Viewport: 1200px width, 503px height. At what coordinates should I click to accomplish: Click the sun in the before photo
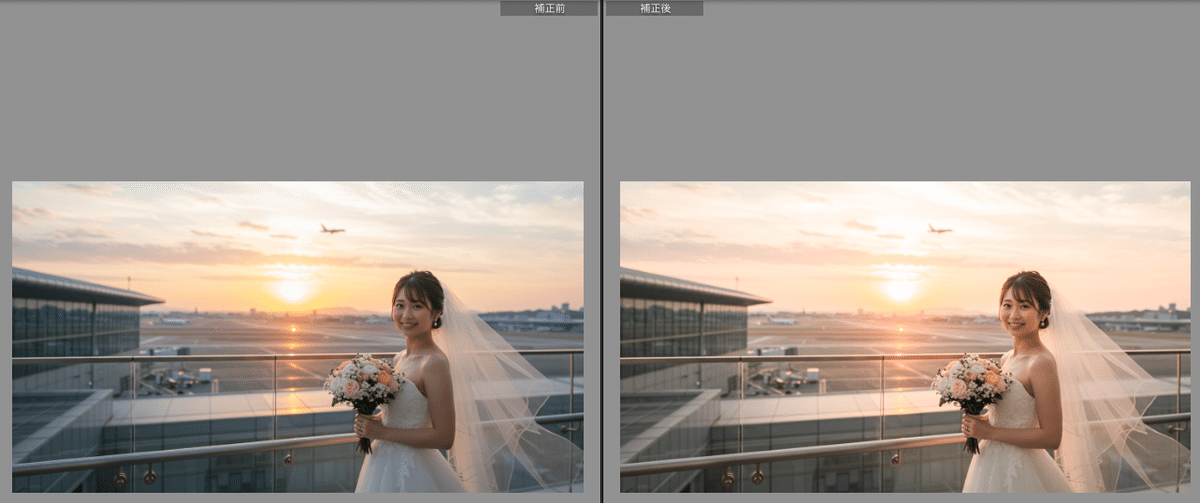[292, 290]
